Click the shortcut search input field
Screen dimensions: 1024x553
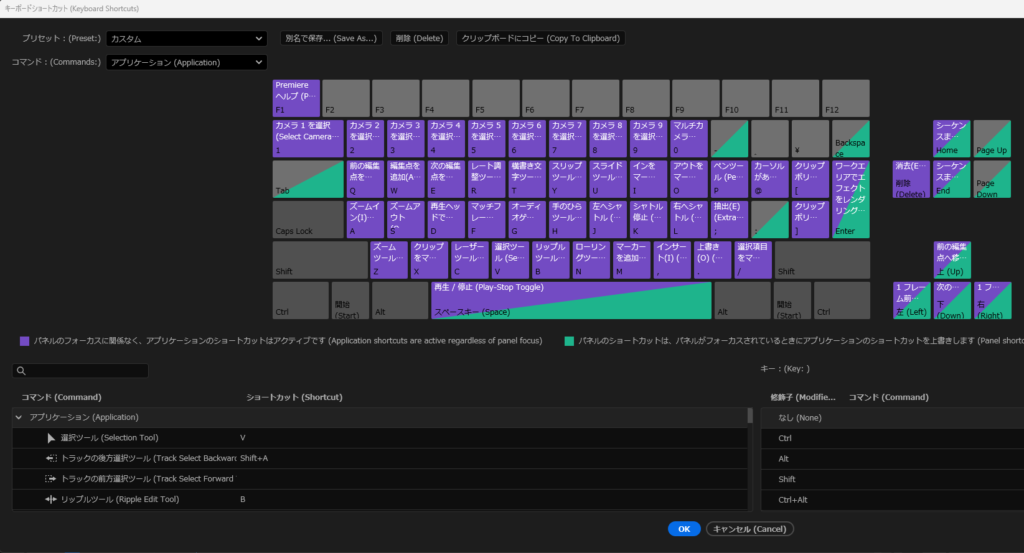pos(80,371)
